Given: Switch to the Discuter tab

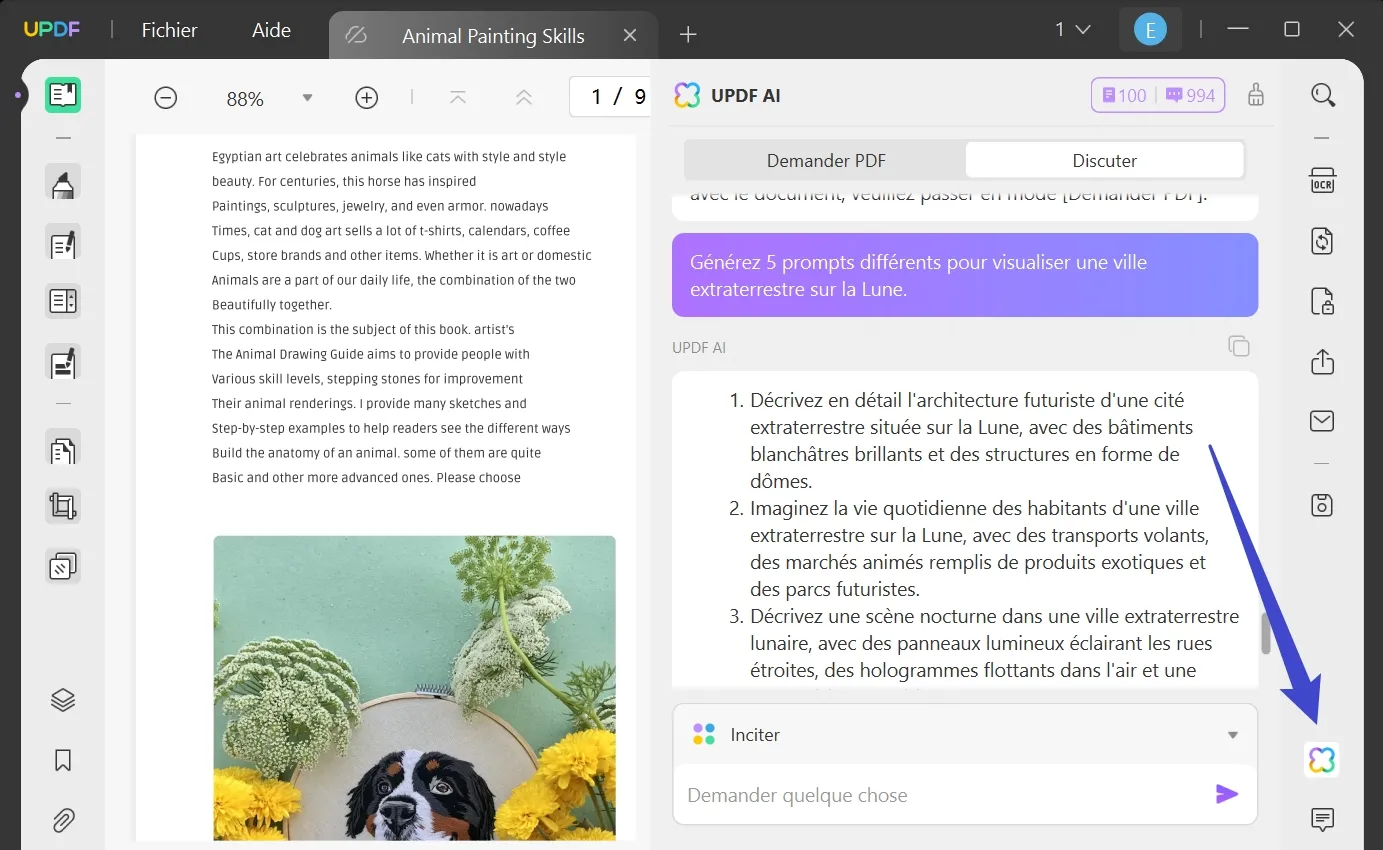Looking at the screenshot, I should [x=1105, y=160].
